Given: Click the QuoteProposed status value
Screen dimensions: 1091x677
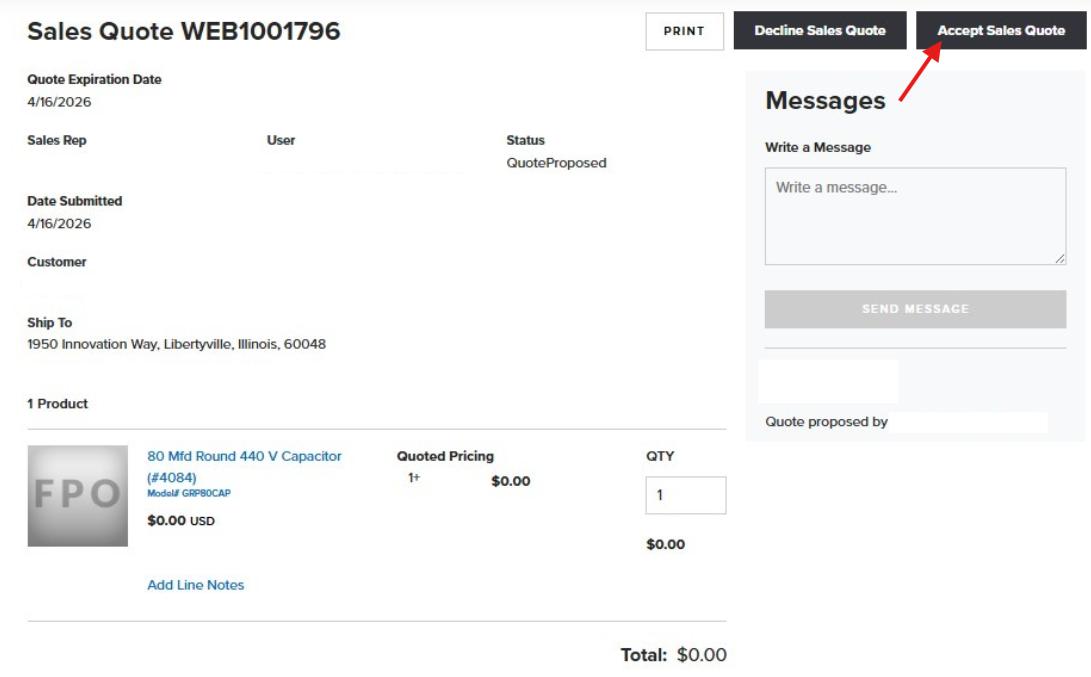Looking at the screenshot, I should point(556,163).
